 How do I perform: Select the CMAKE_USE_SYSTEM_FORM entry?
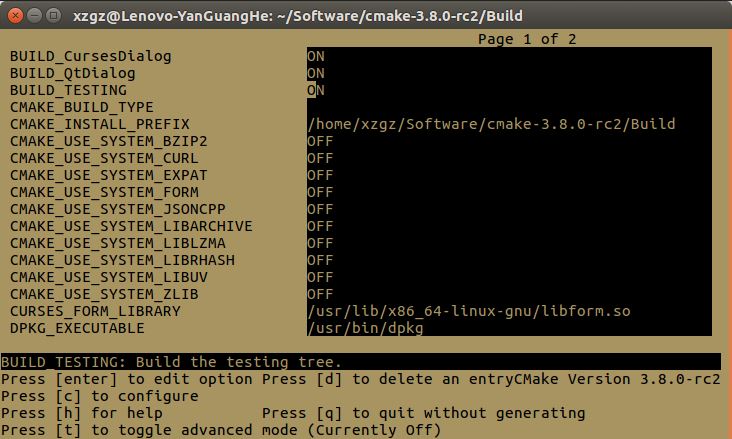[104, 192]
